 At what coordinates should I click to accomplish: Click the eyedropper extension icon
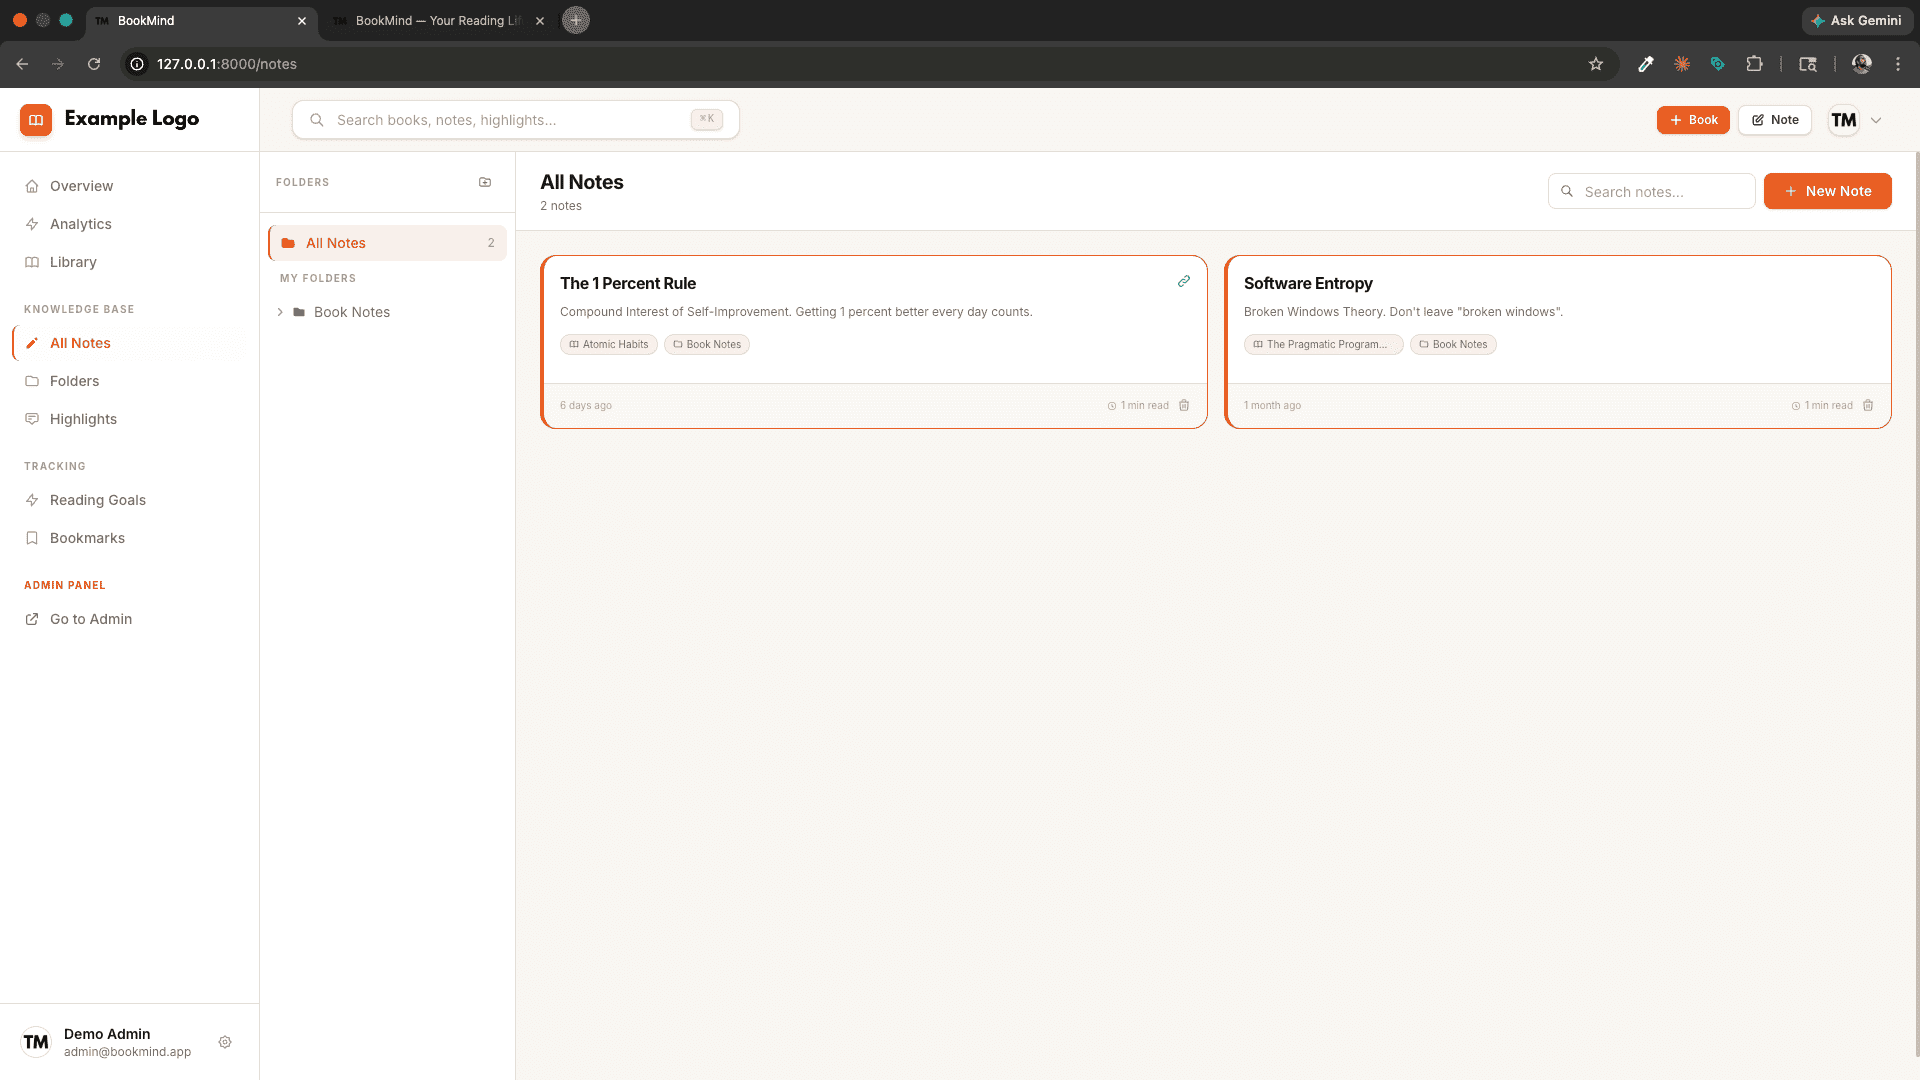pyautogui.click(x=1645, y=64)
